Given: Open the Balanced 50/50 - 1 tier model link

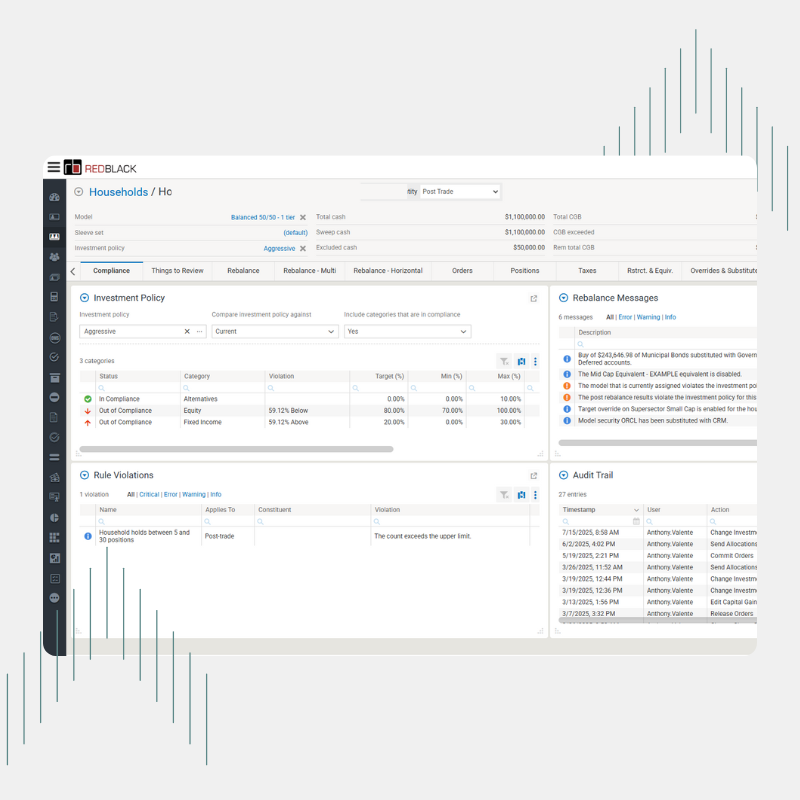Looking at the screenshot, I should pyautogui.click(x=263, y=217).
